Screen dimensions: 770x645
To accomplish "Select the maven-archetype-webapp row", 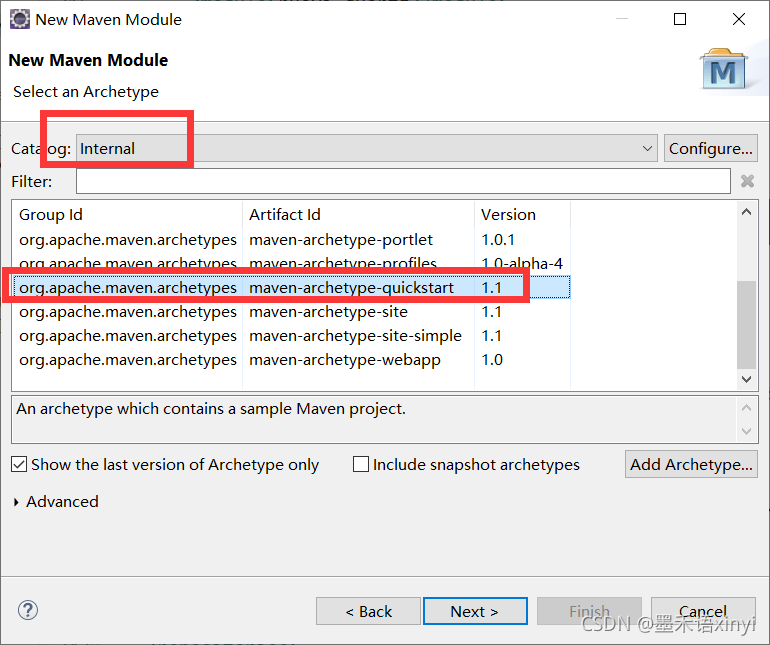I will click(292, 360).
